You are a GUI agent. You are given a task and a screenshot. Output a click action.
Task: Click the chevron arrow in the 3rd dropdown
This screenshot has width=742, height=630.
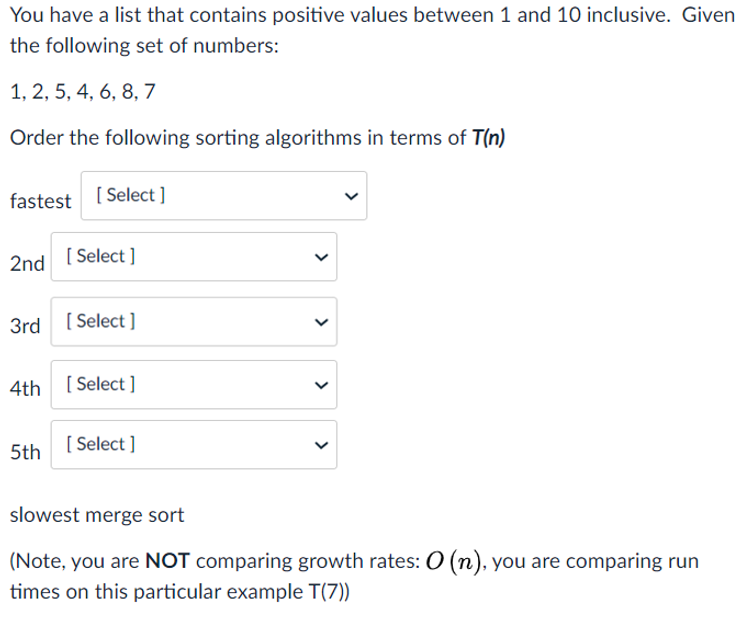pos(321,322)
